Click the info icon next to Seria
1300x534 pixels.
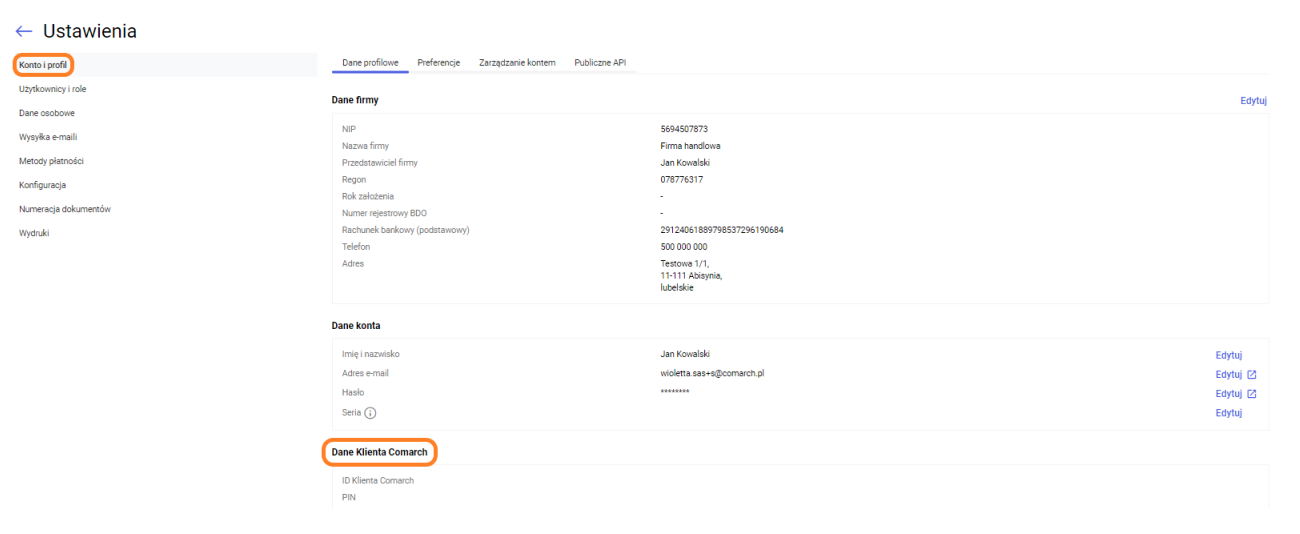(370, 413)
